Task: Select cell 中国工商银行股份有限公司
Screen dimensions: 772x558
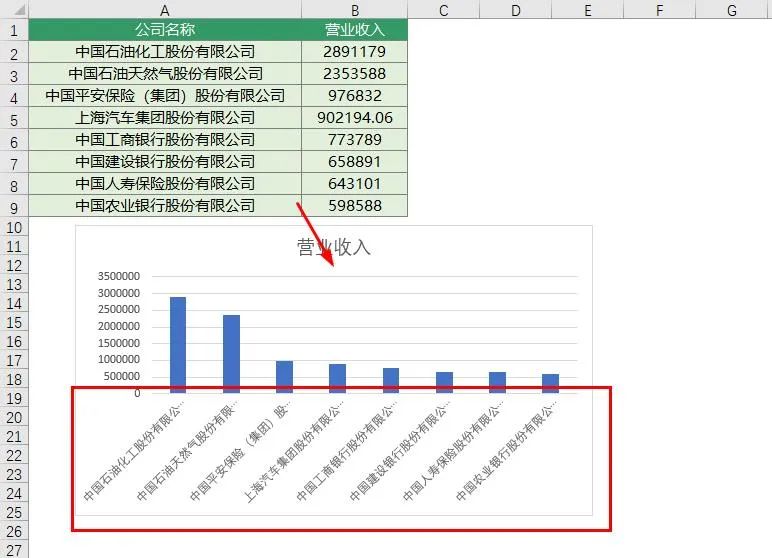Action: [165, 139]
